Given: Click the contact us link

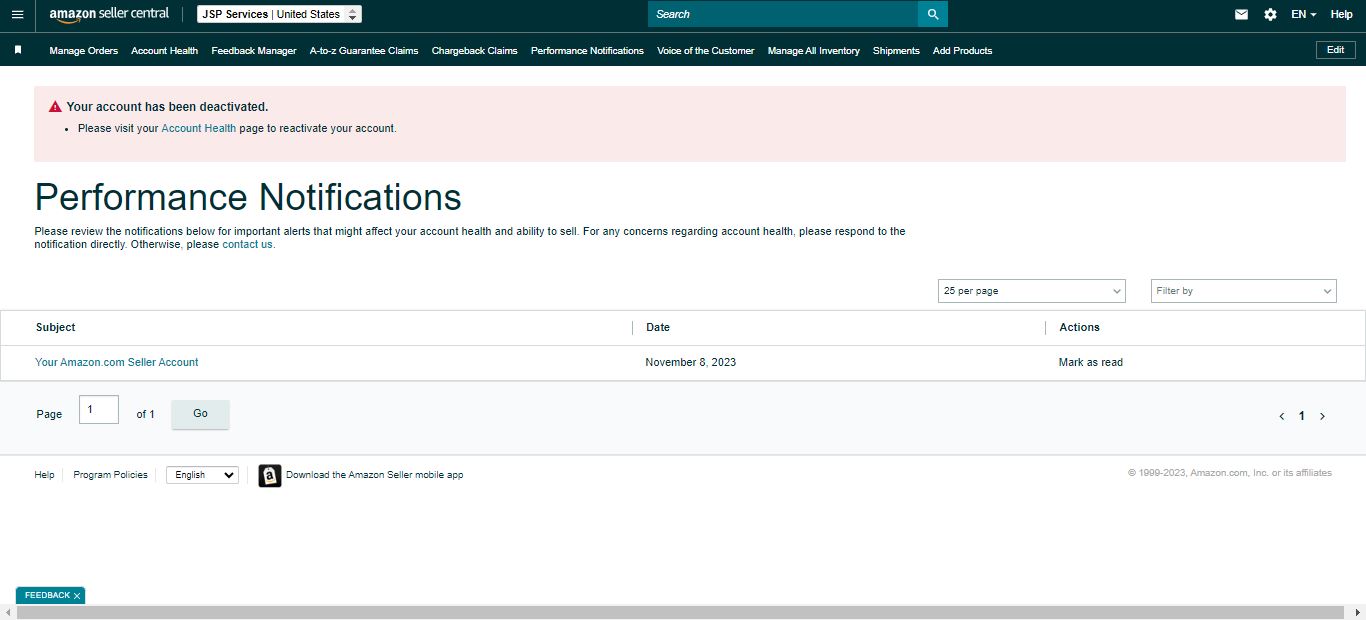Looking at the screenshot, I should pyautogui.click(x=248, y=244).
